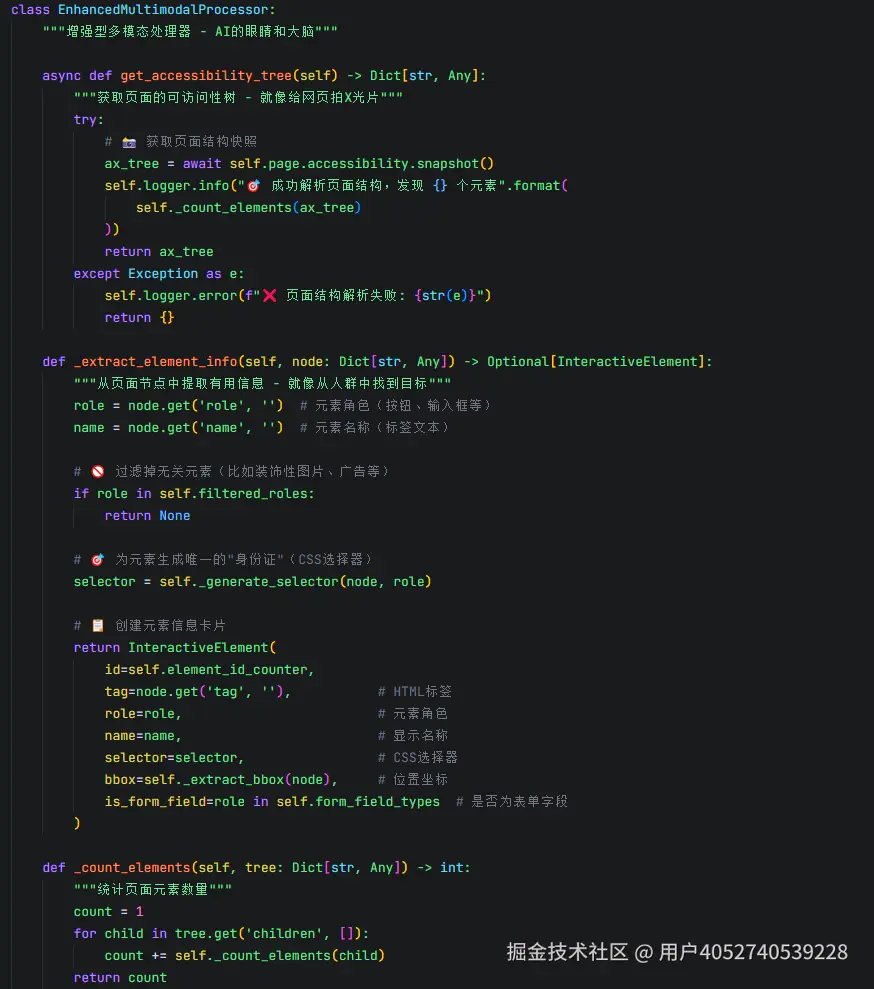
Task: Click the attribute "self.filtered_roles"
Action: (x=233, y=494)
